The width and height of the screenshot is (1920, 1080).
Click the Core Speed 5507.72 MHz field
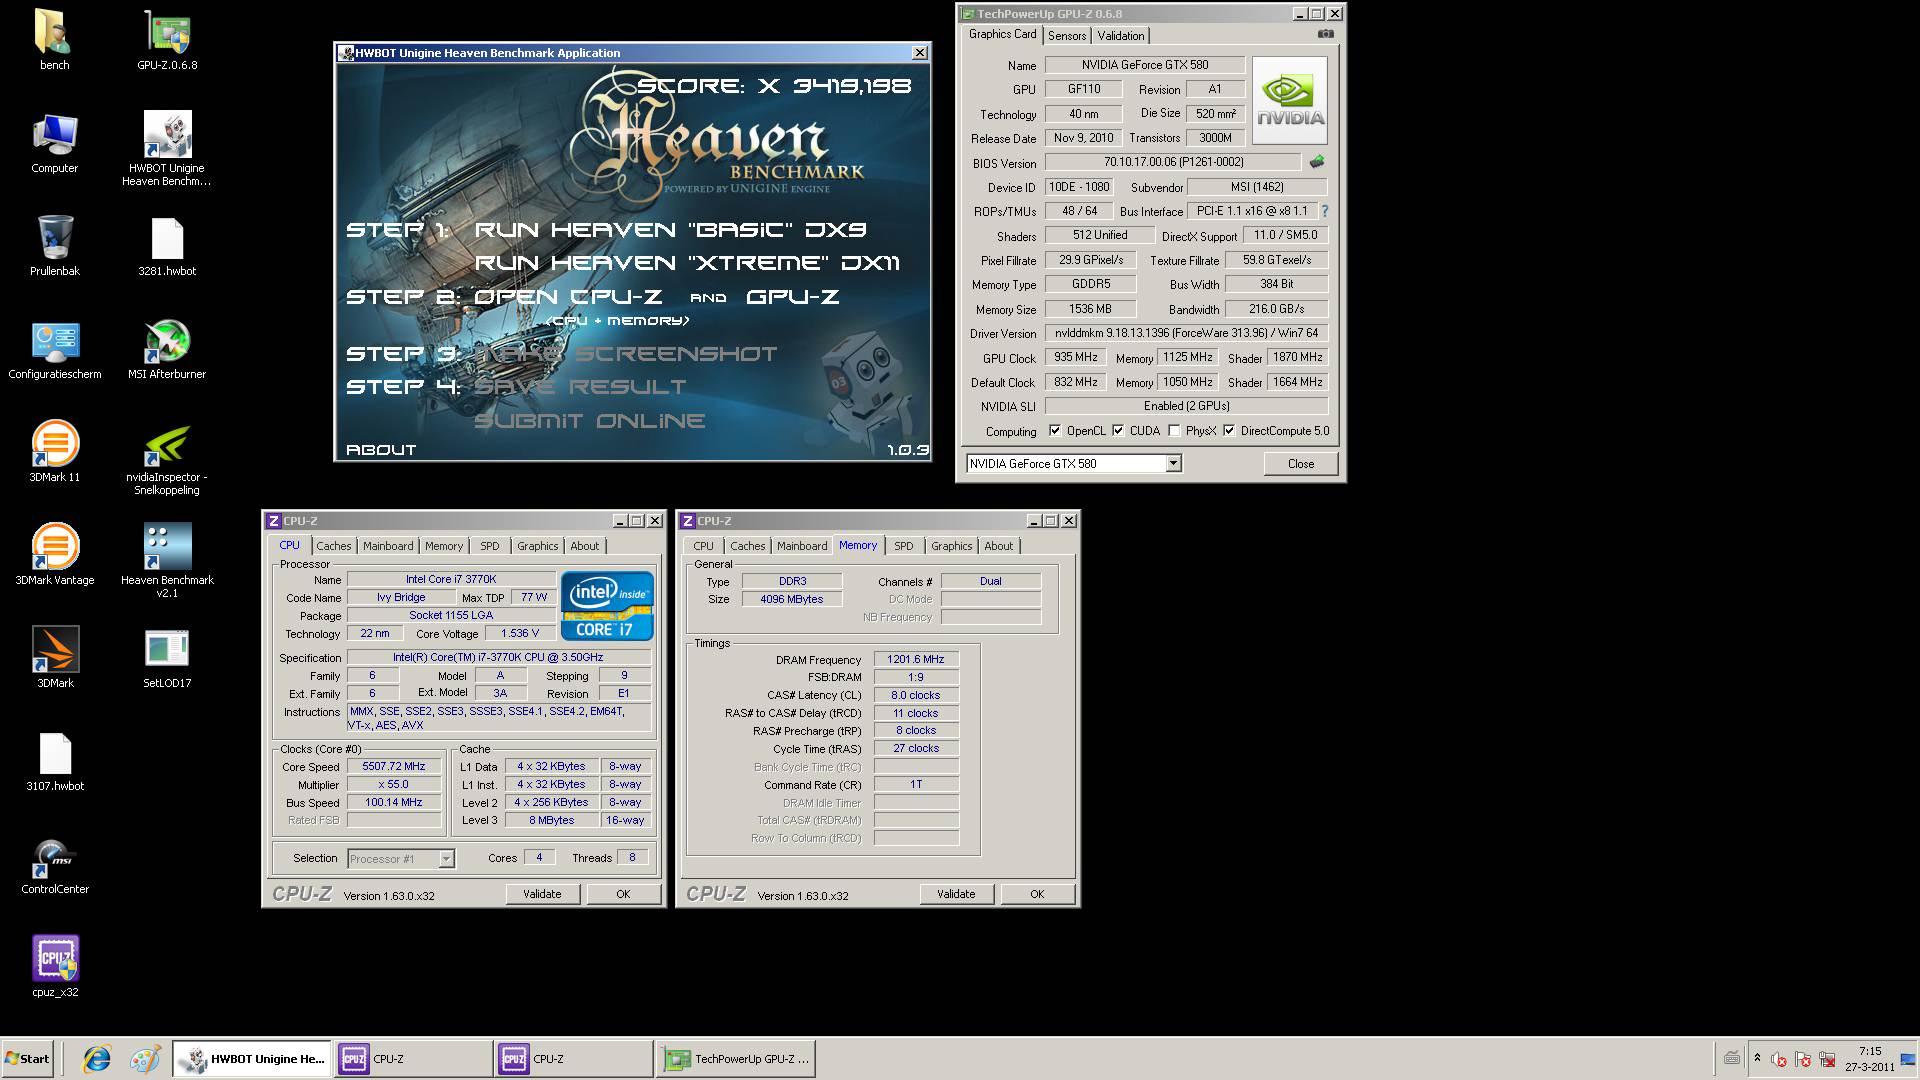[394, 767]
